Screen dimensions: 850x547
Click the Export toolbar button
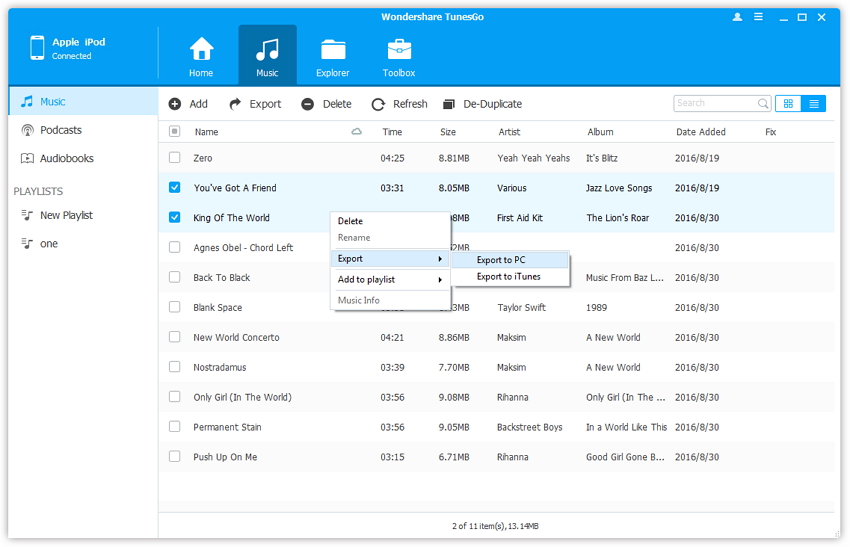click(x=255, y=104)
